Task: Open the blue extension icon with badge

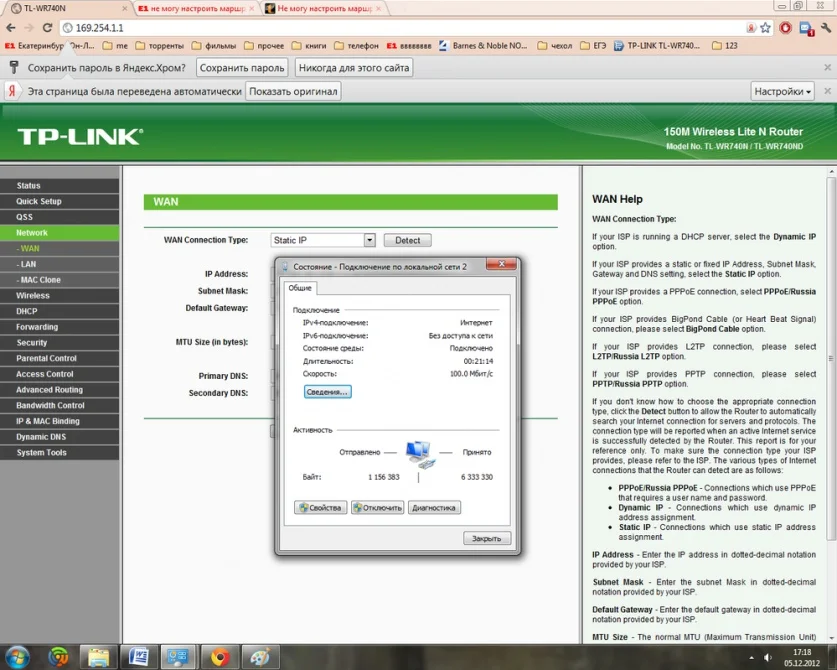Action: tap(806, 28)
